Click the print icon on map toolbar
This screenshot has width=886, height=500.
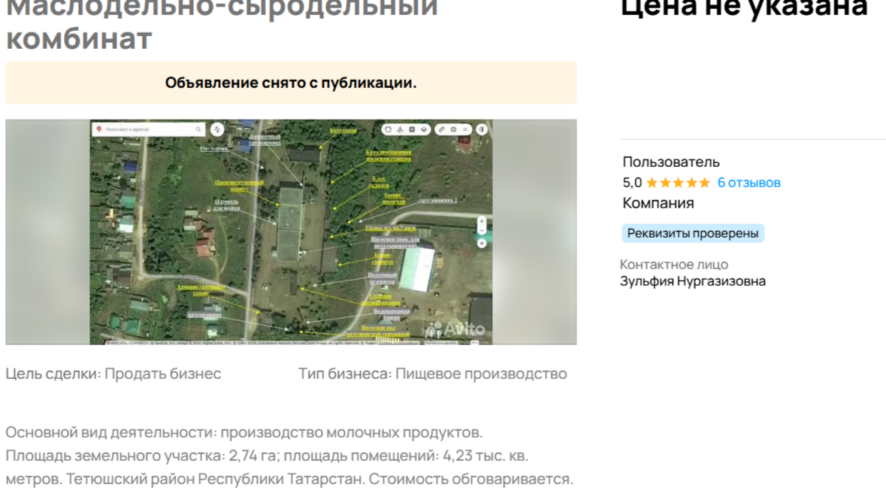tap(453, 129)
